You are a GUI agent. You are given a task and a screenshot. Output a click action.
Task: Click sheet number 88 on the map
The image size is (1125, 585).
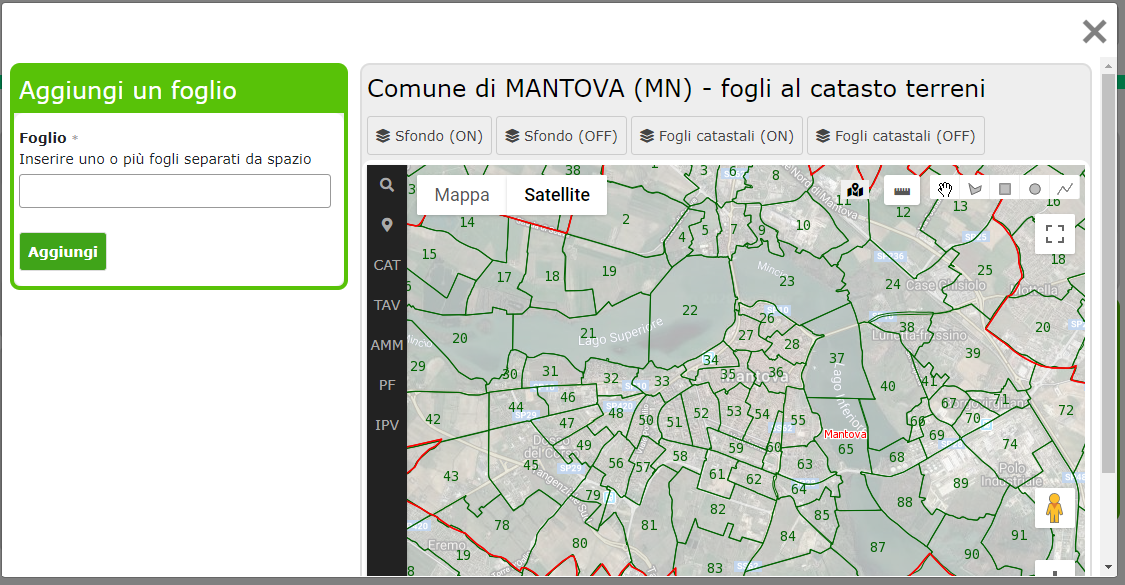(x=905, y=502)
